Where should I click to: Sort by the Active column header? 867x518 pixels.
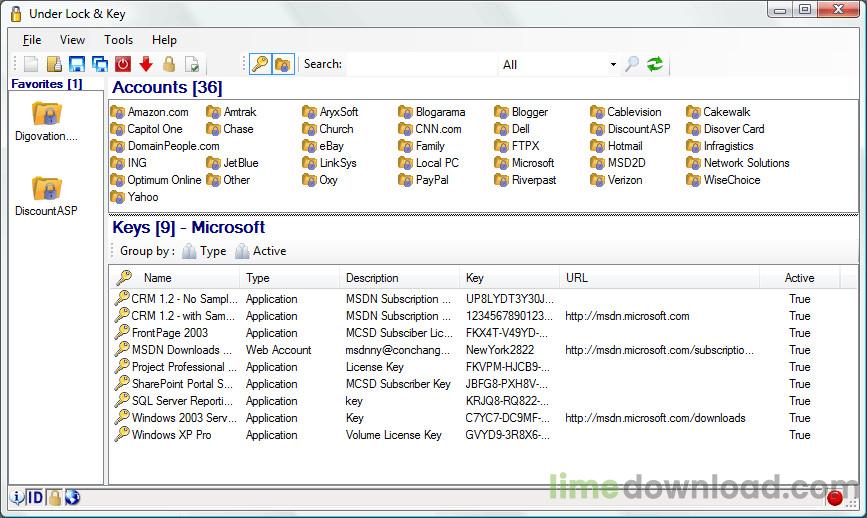click(800, 278)
